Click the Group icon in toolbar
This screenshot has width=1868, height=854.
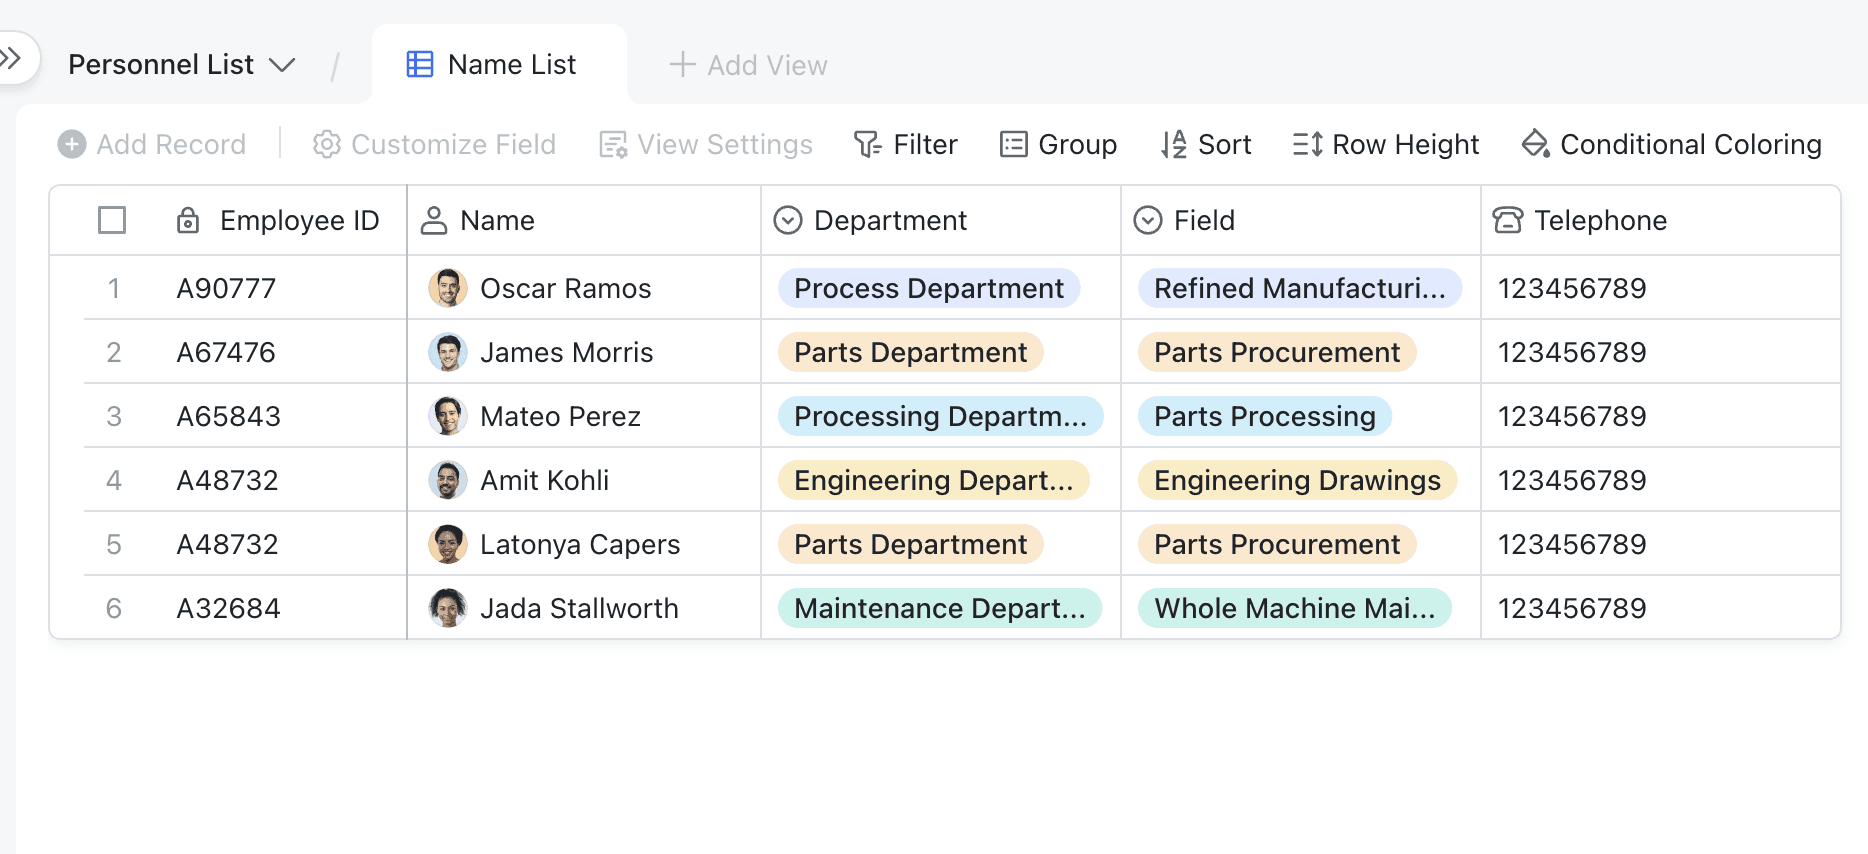coord(1013,145)
